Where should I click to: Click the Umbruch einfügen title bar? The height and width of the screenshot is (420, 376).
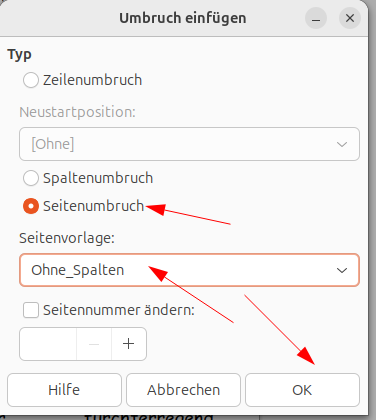pyautogui.click(x=183, y=18)
